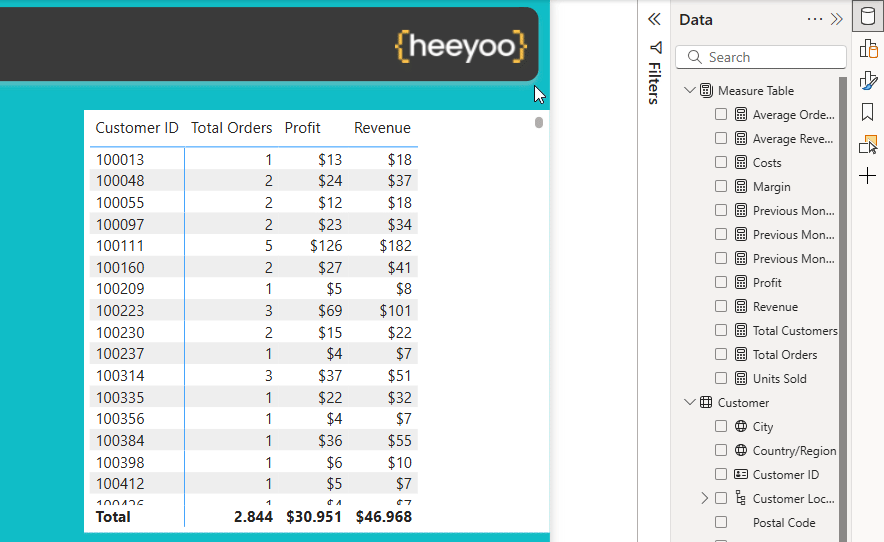Click the Filters funnel icon
Viewport: 884px width, 542px height.
(x=655, y=47)
